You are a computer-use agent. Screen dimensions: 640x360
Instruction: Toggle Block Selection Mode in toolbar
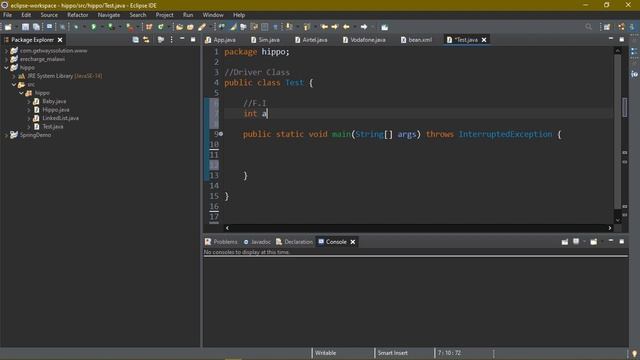[x=264, y=27]
